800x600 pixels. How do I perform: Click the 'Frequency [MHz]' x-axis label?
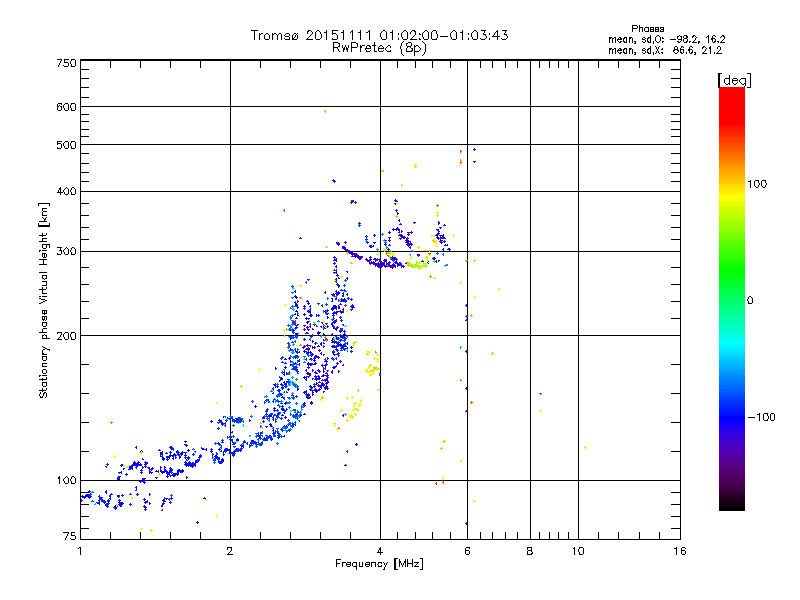click(379, 564)
